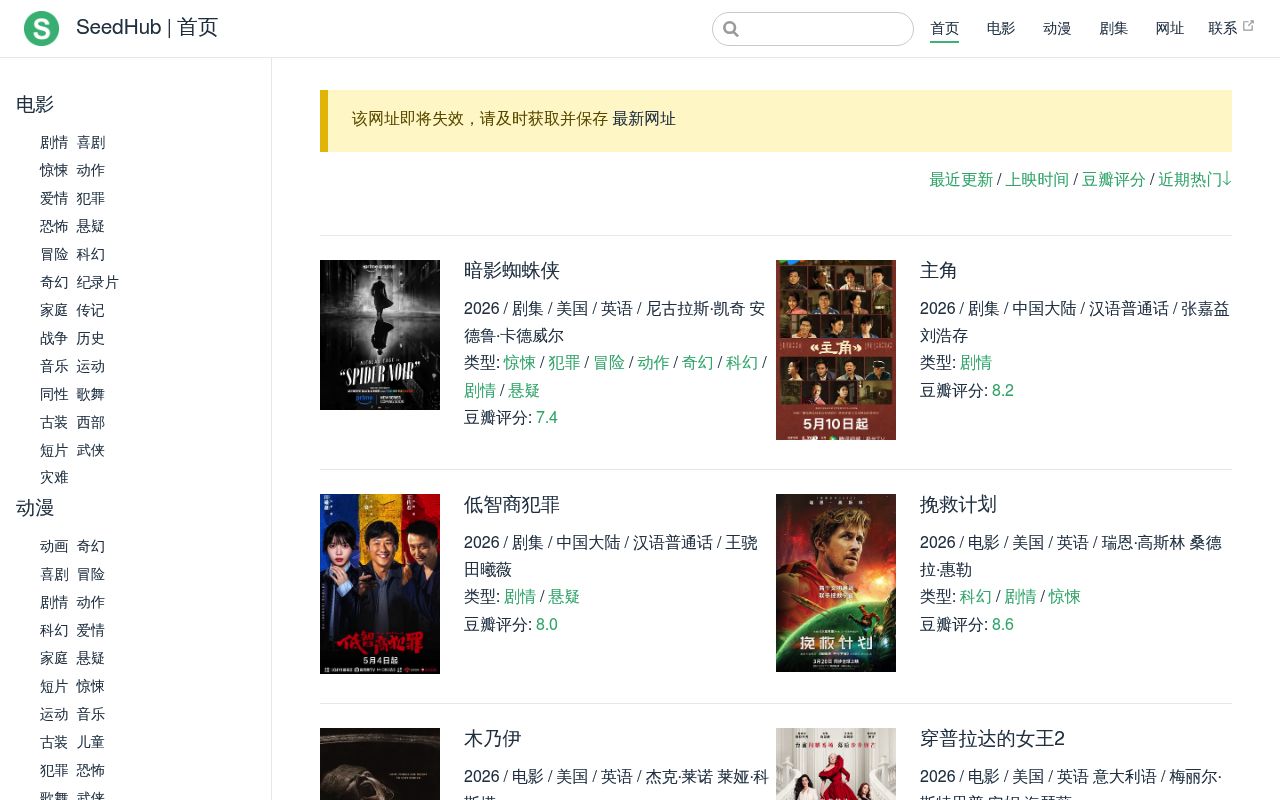1280x800 pixels.
Task: Sort by 最近更新
Action: click(x=961, y=180)
